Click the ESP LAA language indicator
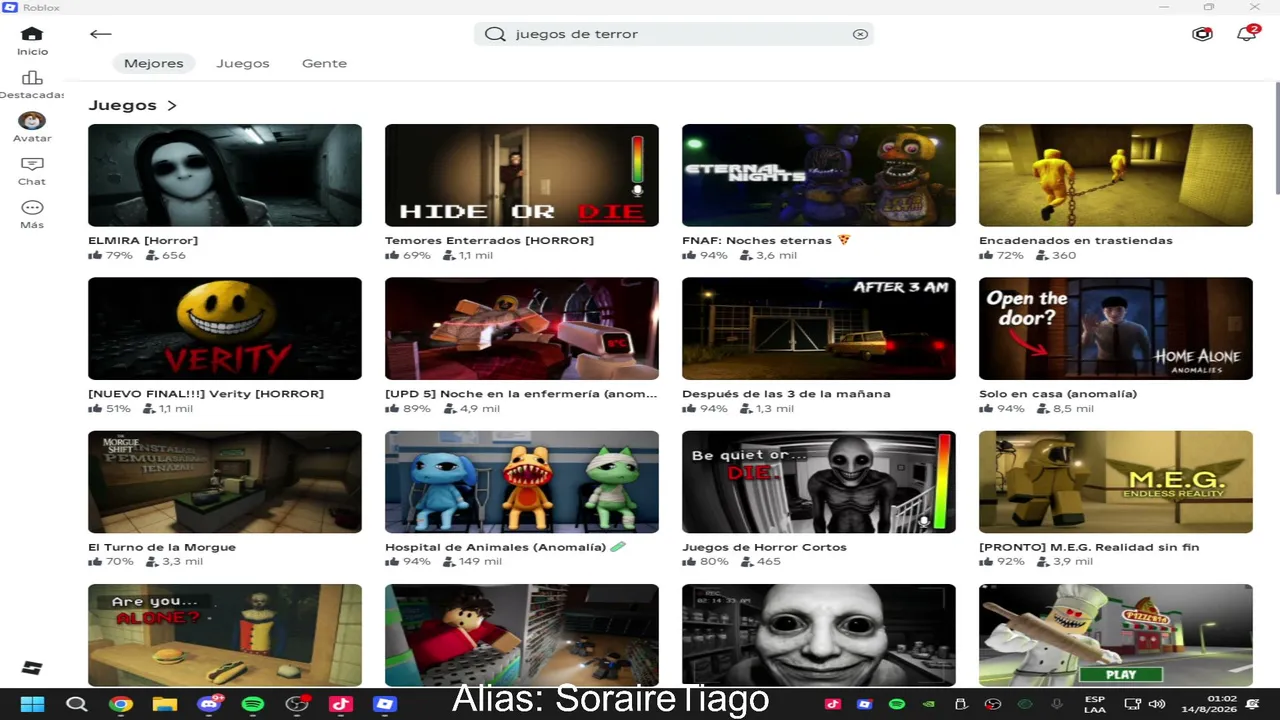Image resolution: width=1280 pixels, height=720 pixels. pyautogui.click(x=1095, y=704)
